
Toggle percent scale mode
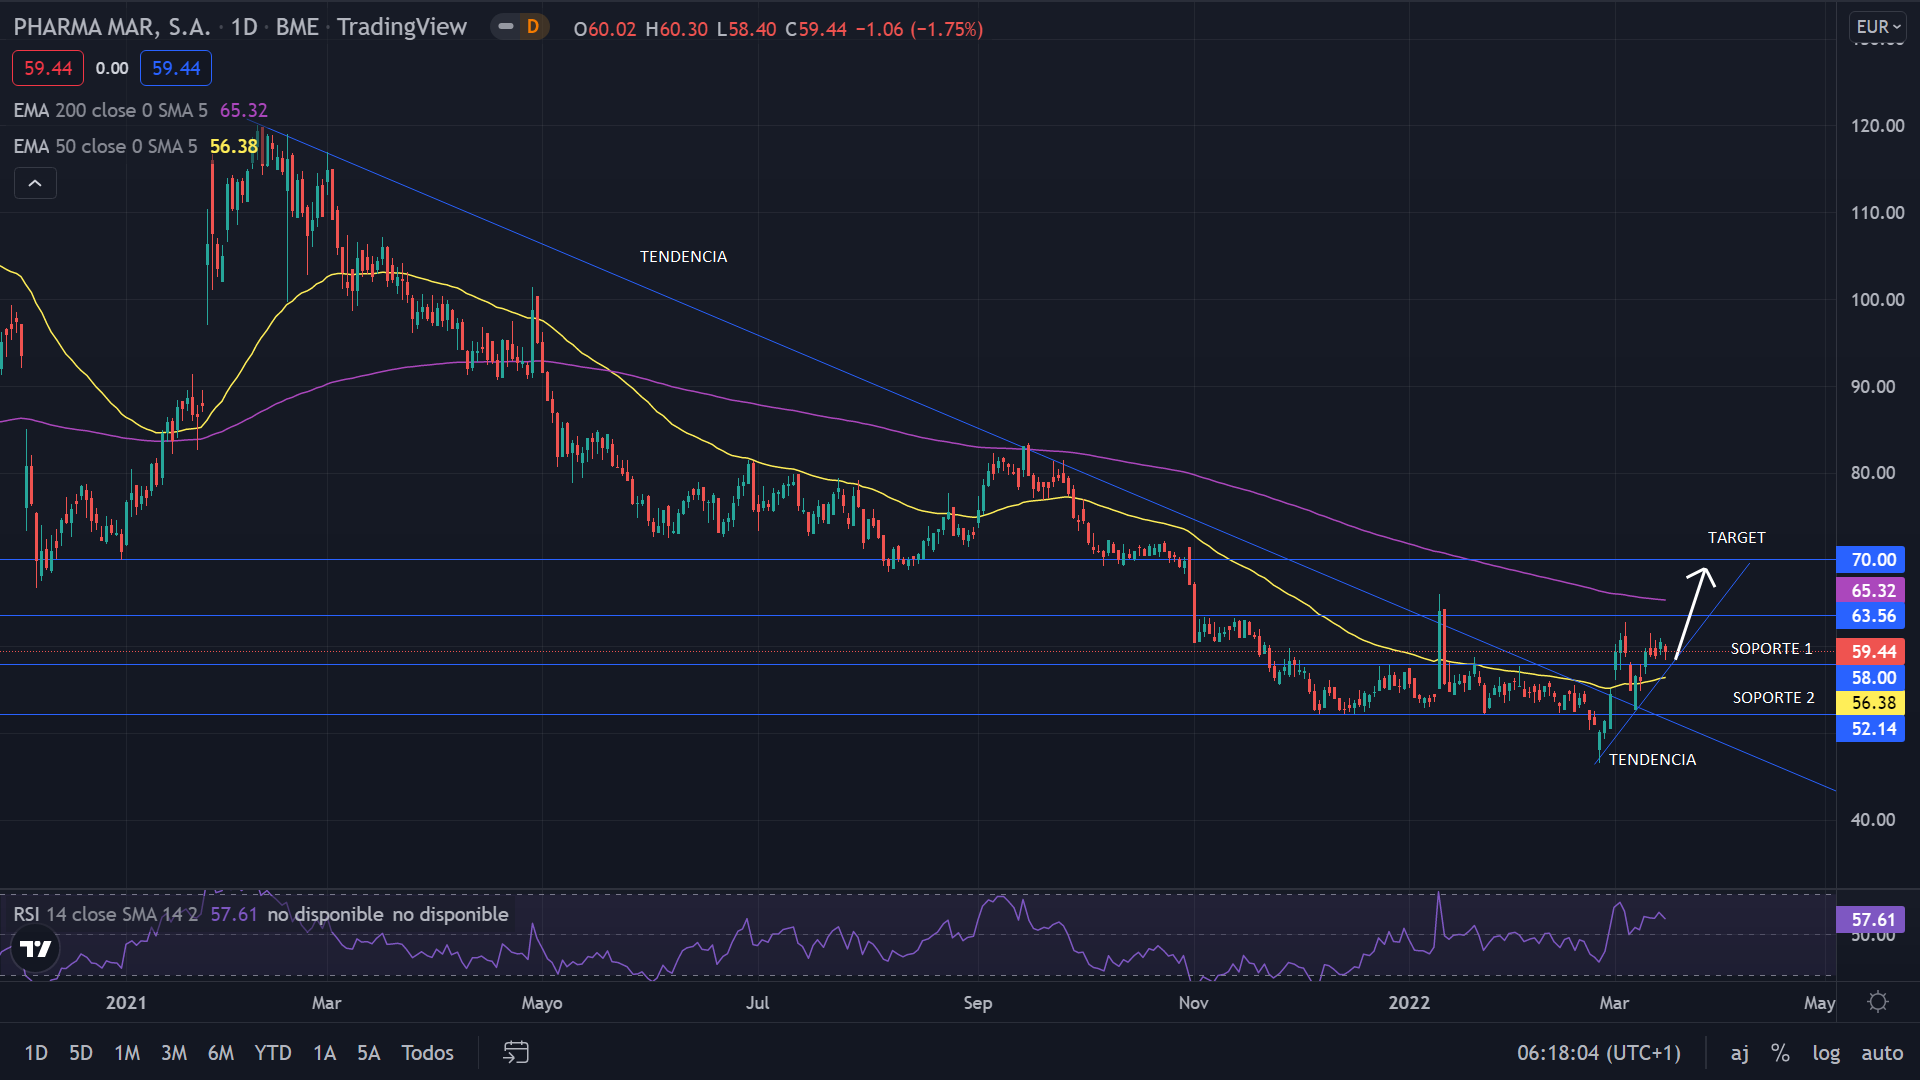1780,1052
